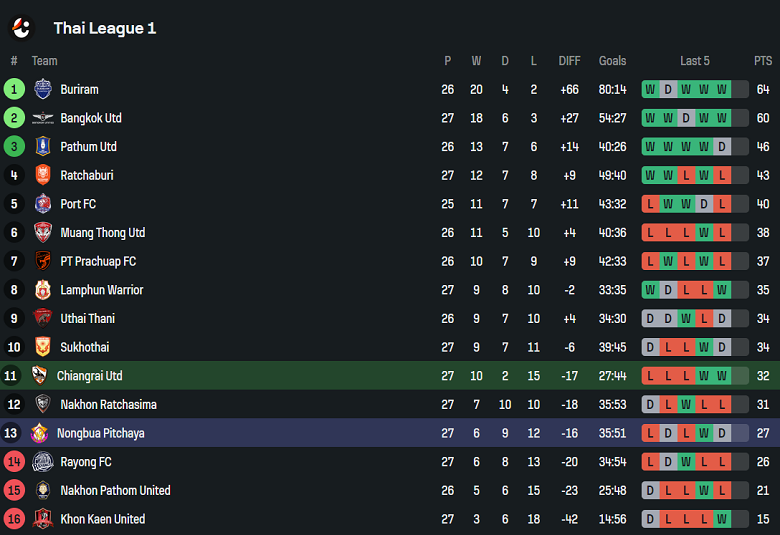Click Khon Kaen United club logo

(x=43, y=519)
